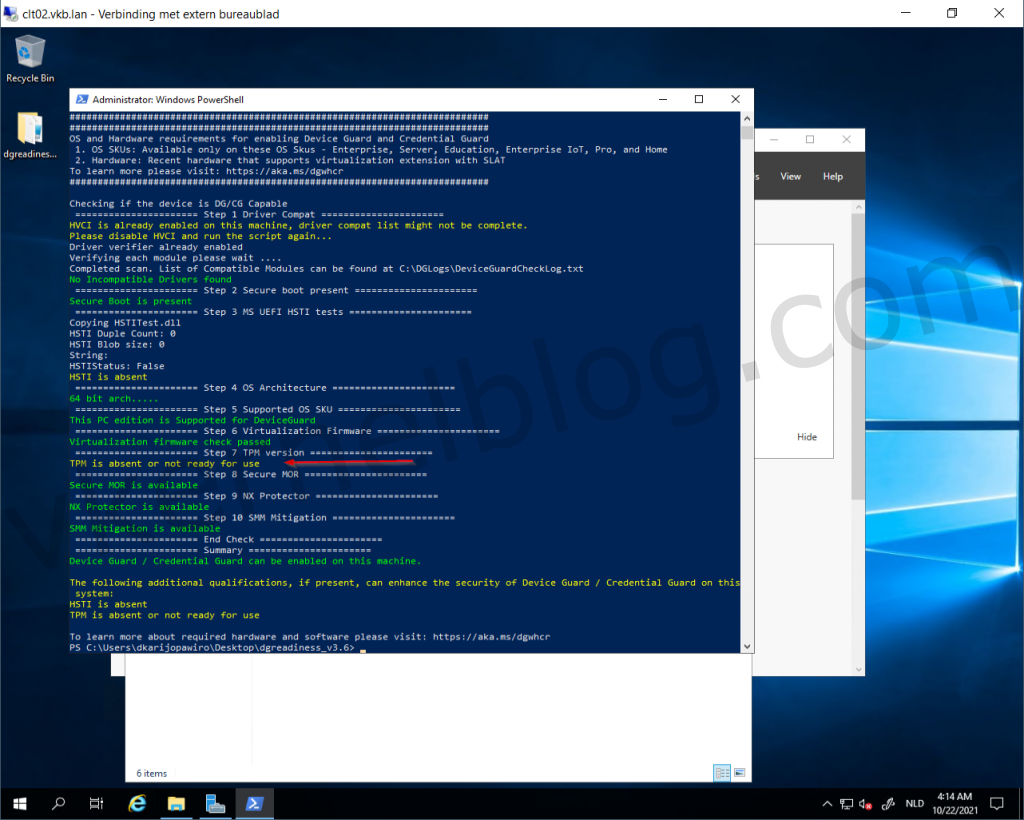Switch Explorer to details view layout
Viewport: 1024px width, 820px height.
721,773
